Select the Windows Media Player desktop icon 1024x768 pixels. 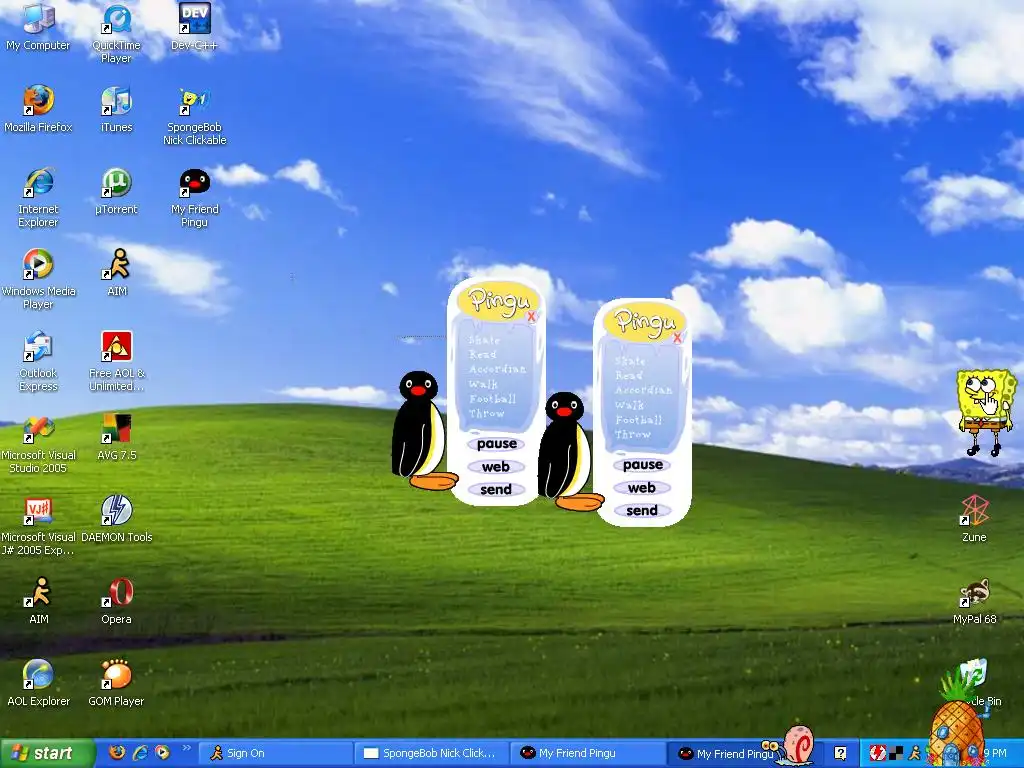(38, 279)
